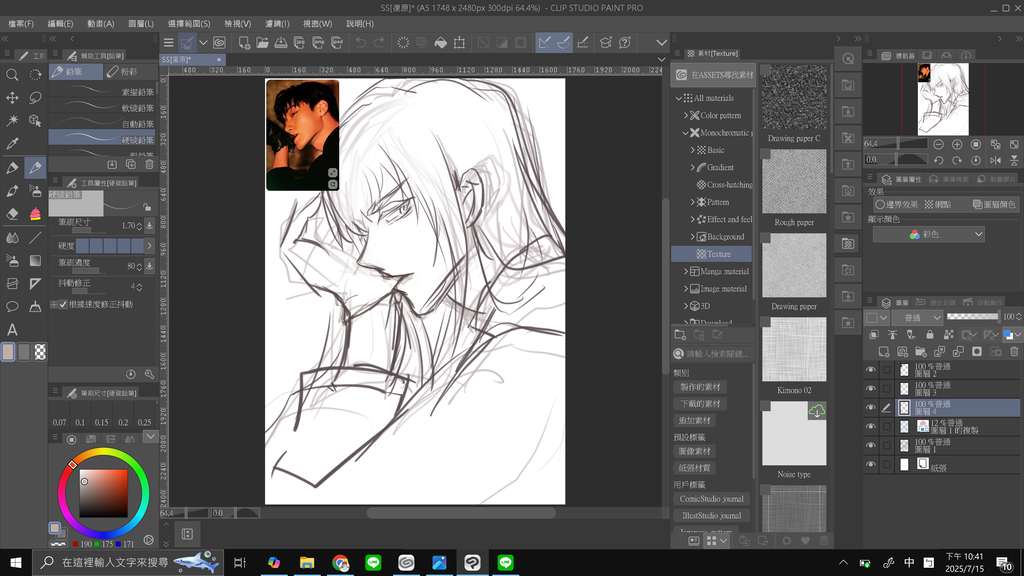The image size is (1024, 576).
Task: Click 在ASSETS尋找素材 button
Action: point(713,75)
